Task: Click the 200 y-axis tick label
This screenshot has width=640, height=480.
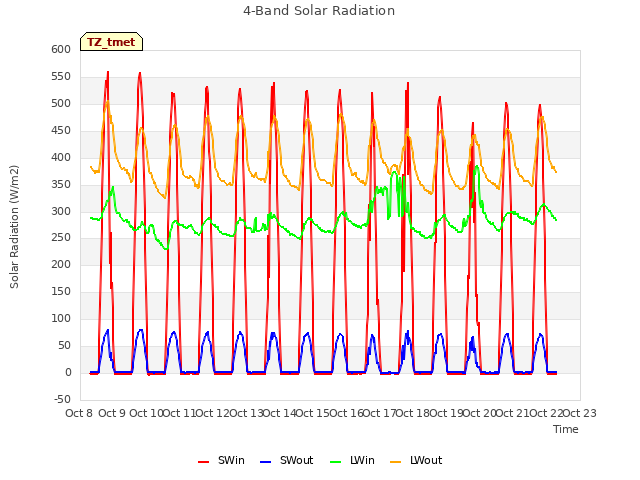Action: (x=61, y=264)
